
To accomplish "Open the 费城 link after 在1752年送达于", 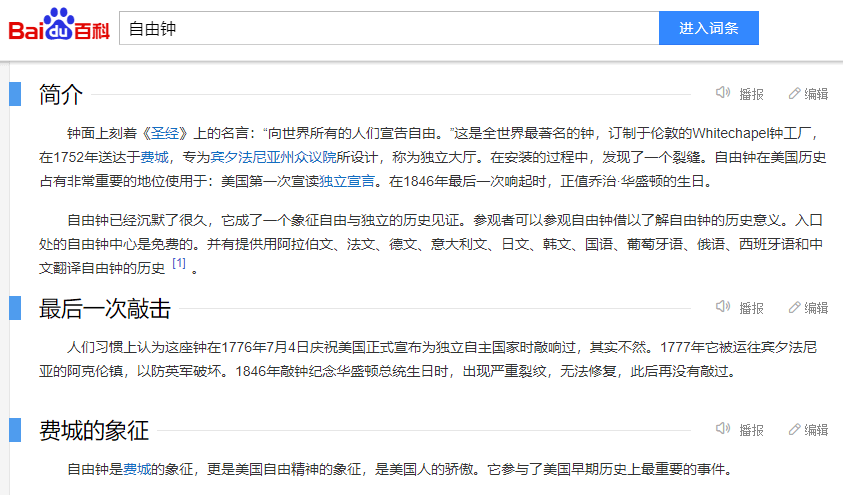I will pos(154,157).
